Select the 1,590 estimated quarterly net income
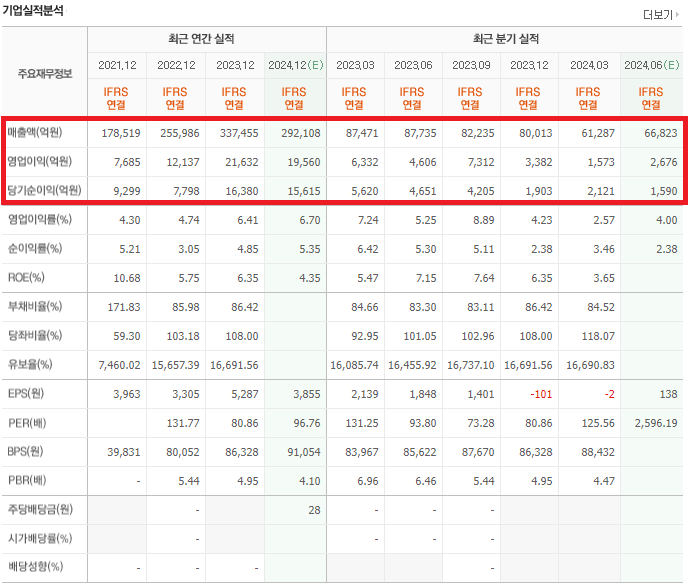 tap(664, 191)
